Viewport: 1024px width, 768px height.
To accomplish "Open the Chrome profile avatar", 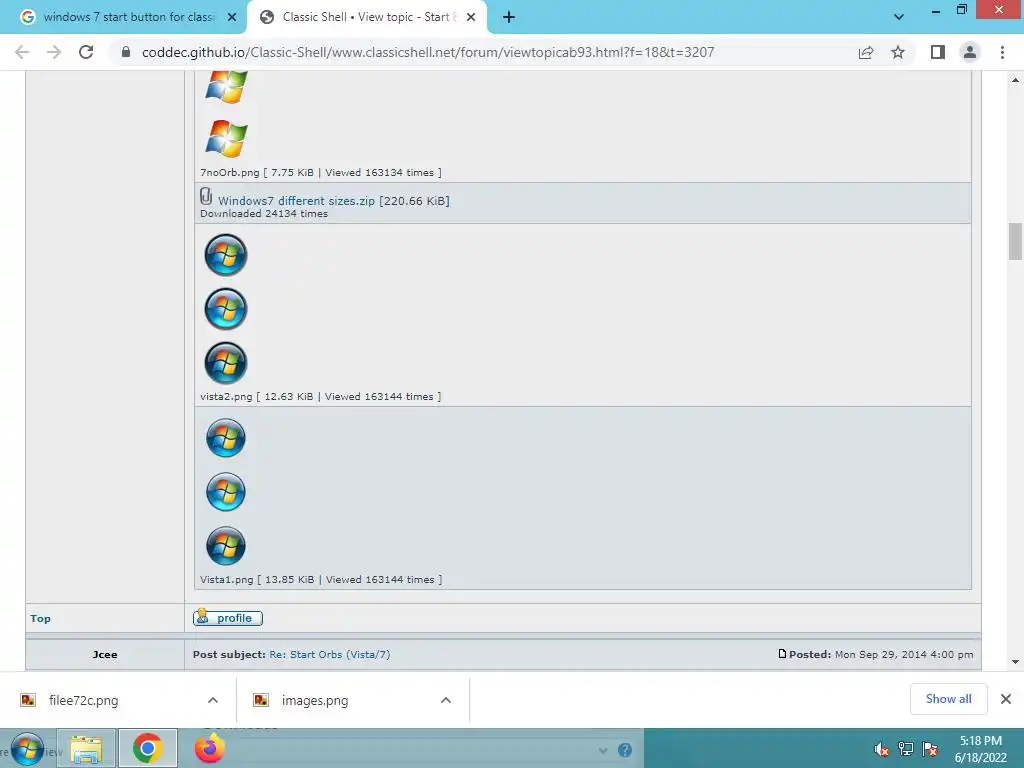I will pyautogui.click(x=970, y=52).
